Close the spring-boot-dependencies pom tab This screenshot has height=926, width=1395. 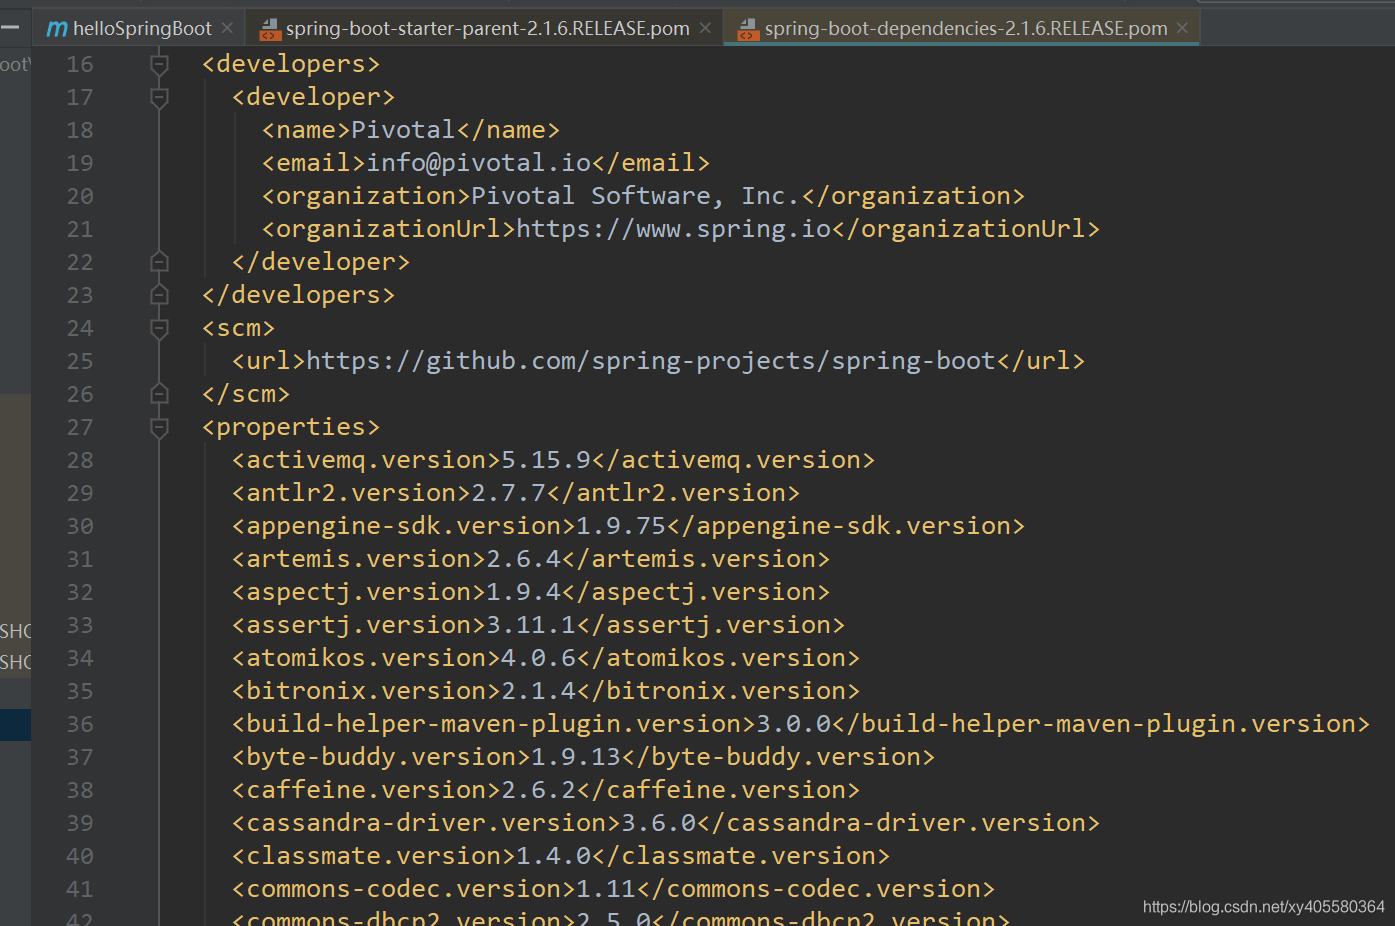click(1182, 28)
